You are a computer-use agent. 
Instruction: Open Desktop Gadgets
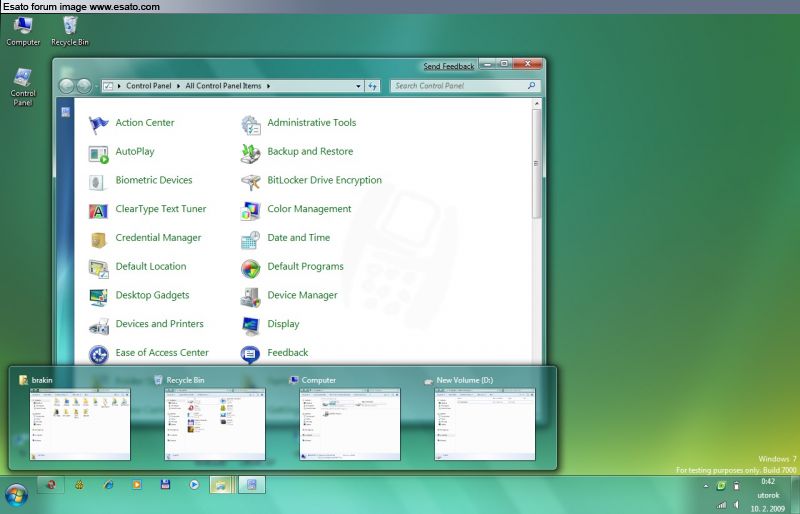click(x=152, y=296)
